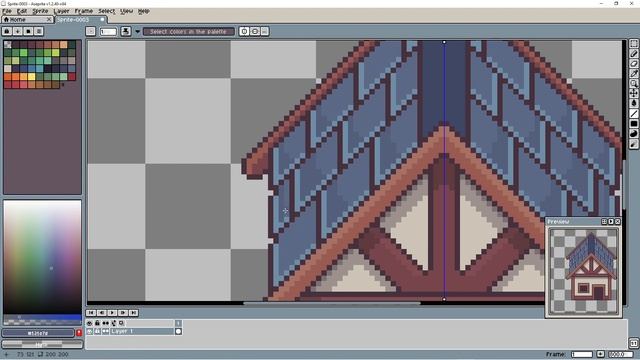Select the Layer 1 row in timeline
Viewport: 640px width, 360px height.
[x=142, y=331]
